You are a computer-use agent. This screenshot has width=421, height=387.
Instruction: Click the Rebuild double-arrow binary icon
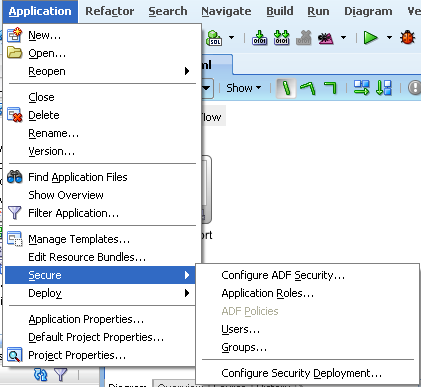(281, 38)
